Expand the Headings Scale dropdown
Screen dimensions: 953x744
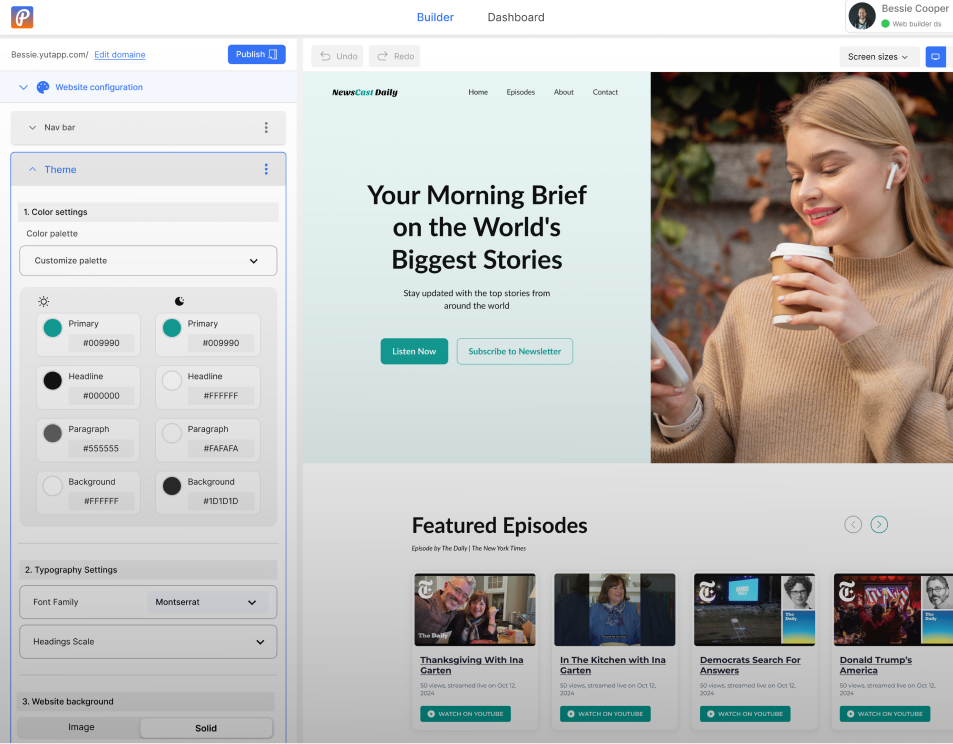point(147,641)
